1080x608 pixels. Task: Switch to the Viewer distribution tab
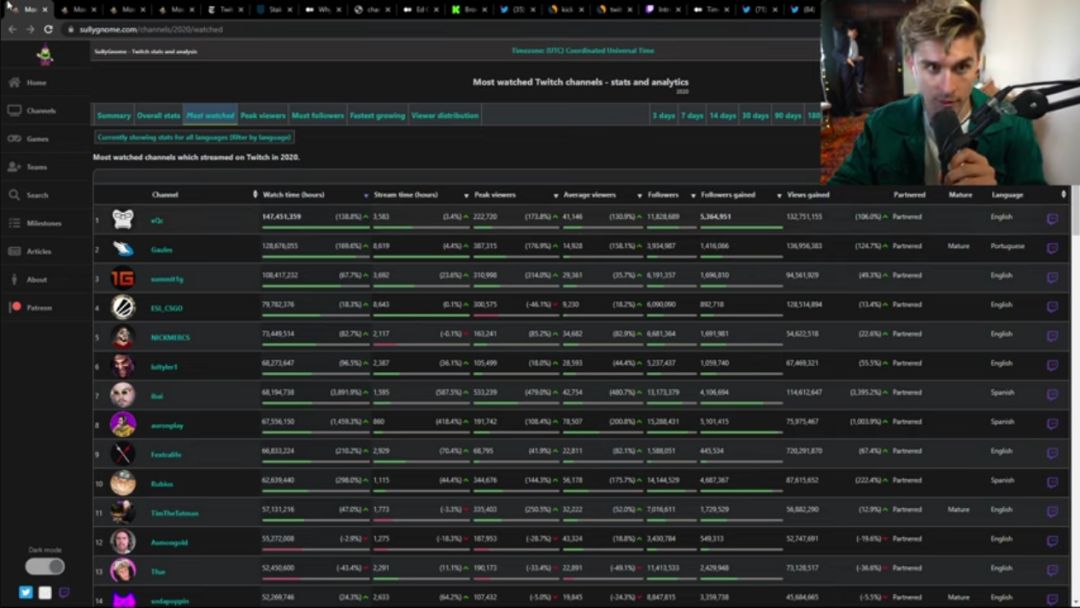(x=445, y=116)
